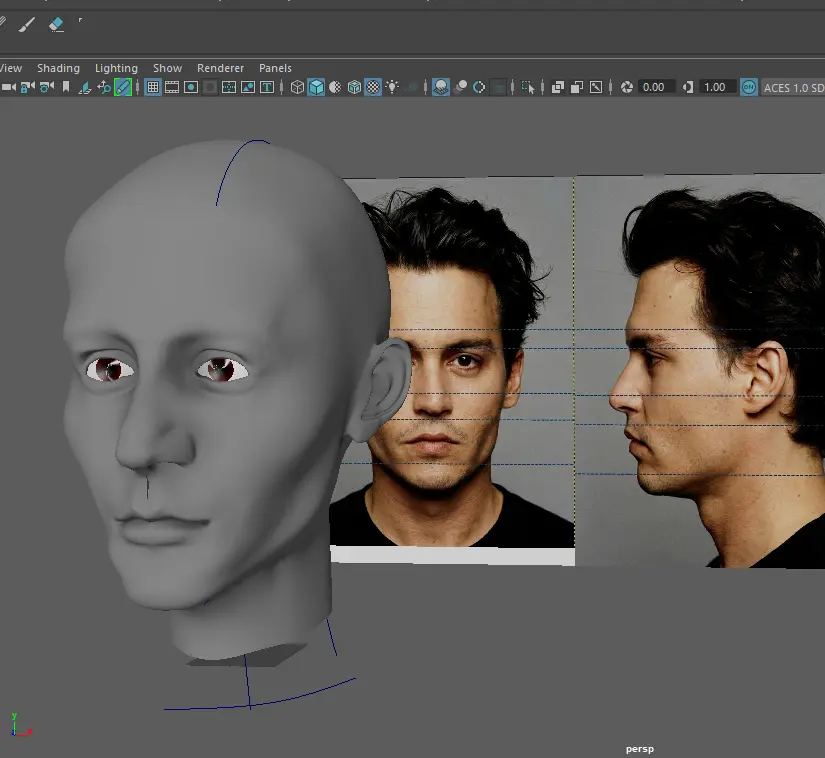This screenshot has height=758, width=825.
Task: Click the lock camera icon
Action: pos(27,88)
